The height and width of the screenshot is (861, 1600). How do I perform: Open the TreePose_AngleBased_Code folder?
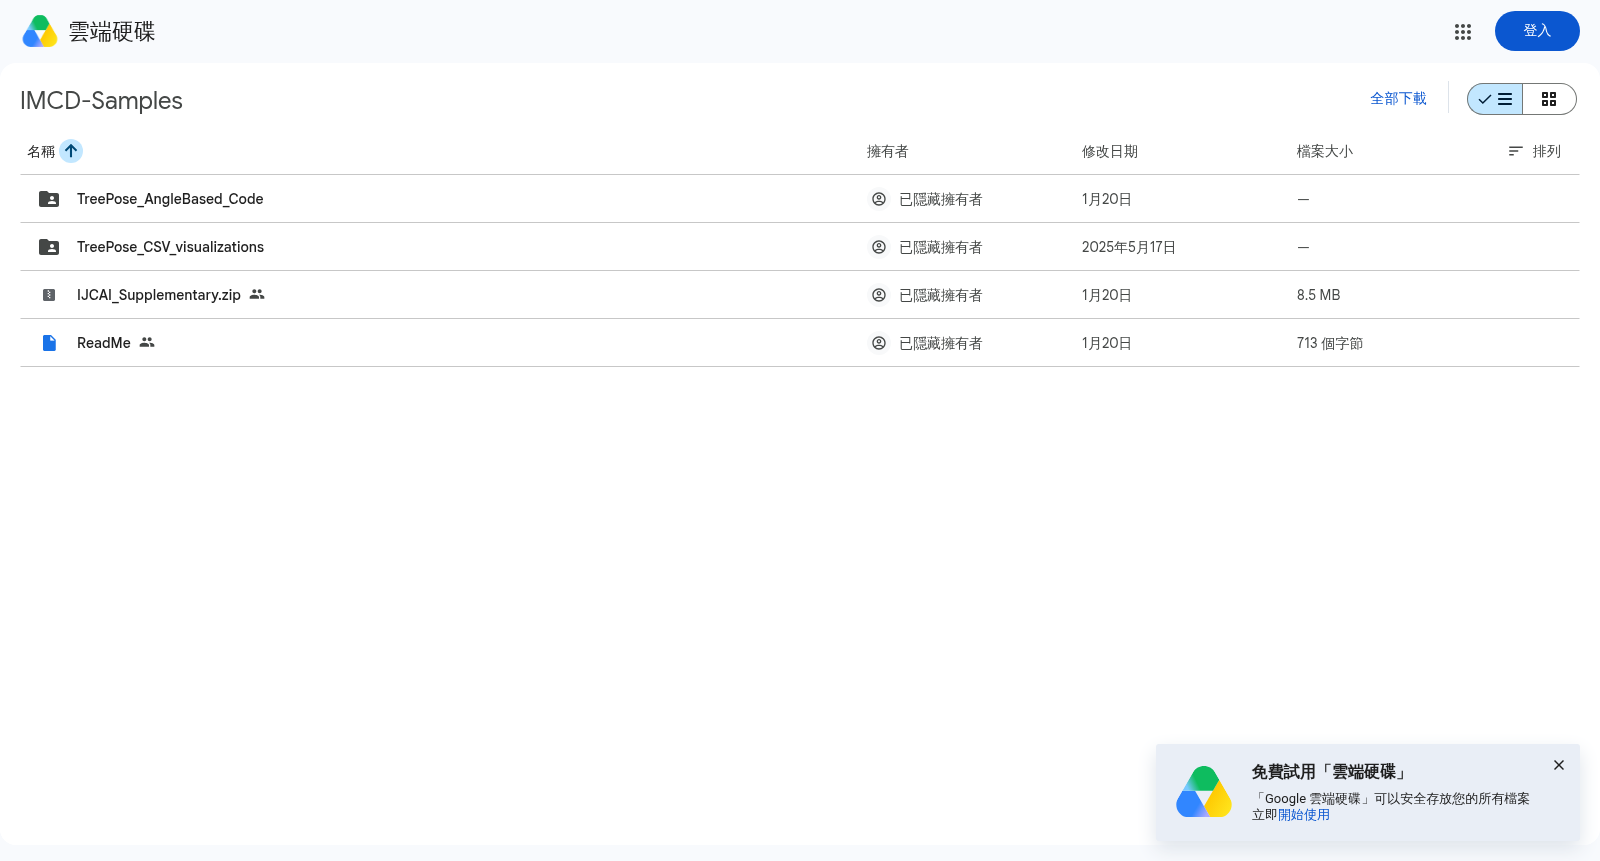(170, 199)
